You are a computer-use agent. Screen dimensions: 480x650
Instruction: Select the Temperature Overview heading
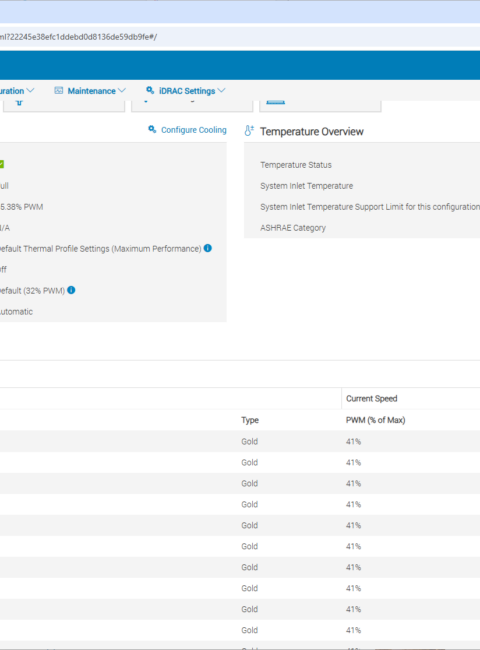tap(312, 132)
